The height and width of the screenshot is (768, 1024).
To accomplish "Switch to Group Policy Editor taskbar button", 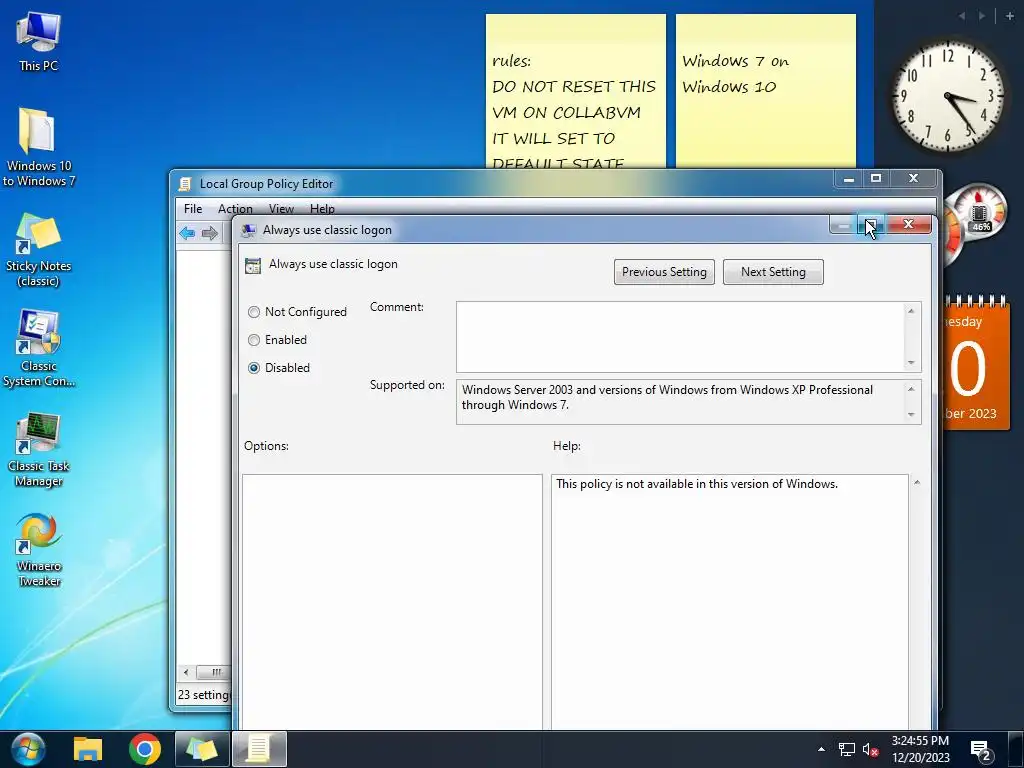I will 259,749.
